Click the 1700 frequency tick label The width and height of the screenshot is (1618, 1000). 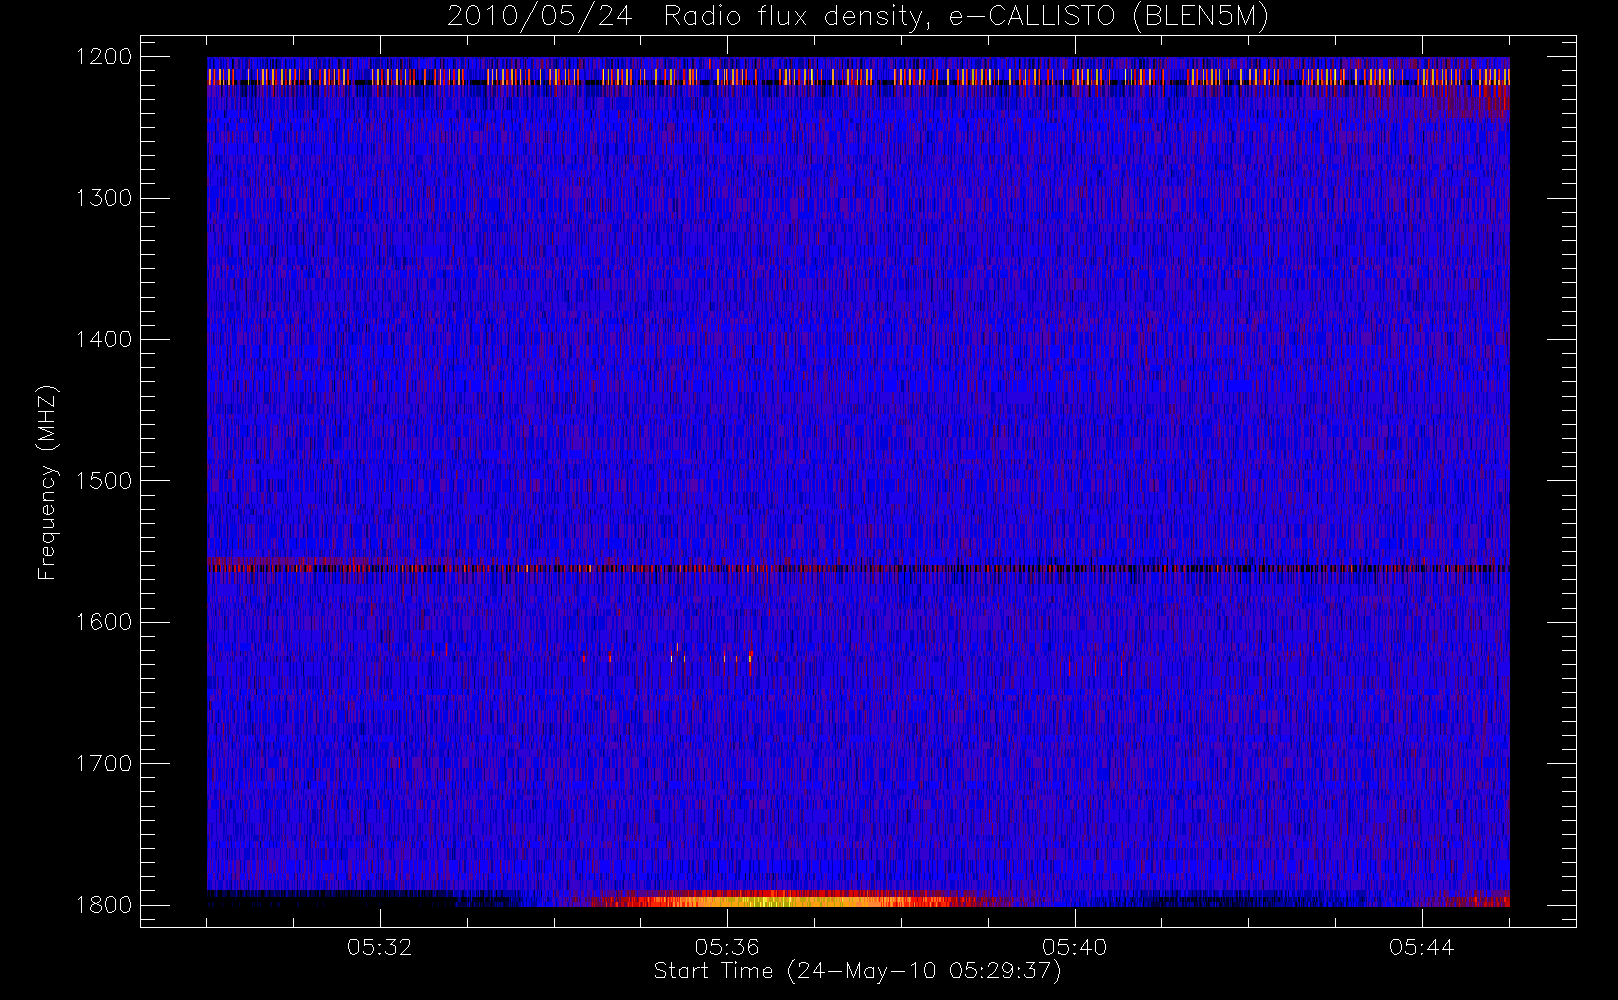tap(104, 763)
